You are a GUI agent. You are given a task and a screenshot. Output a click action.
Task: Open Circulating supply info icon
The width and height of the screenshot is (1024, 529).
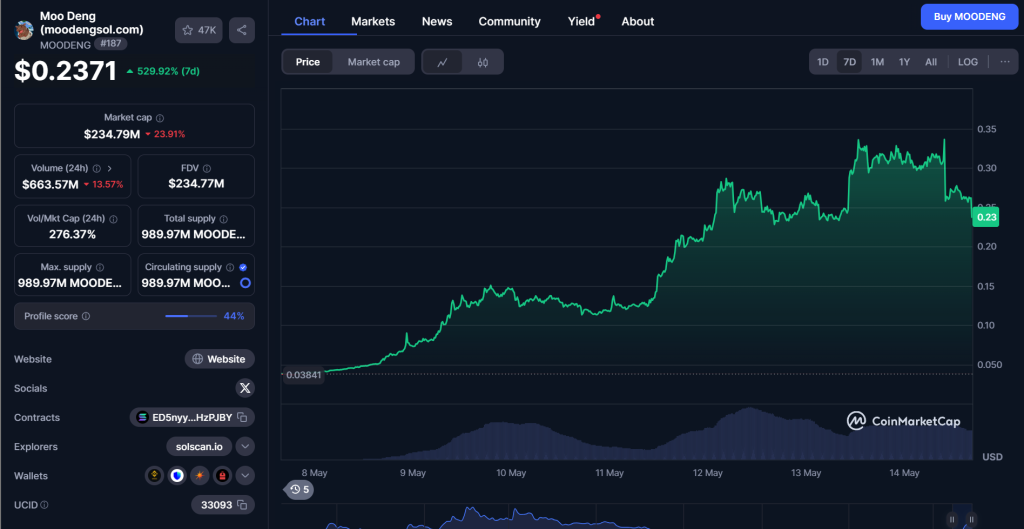(x=229, y=268)
